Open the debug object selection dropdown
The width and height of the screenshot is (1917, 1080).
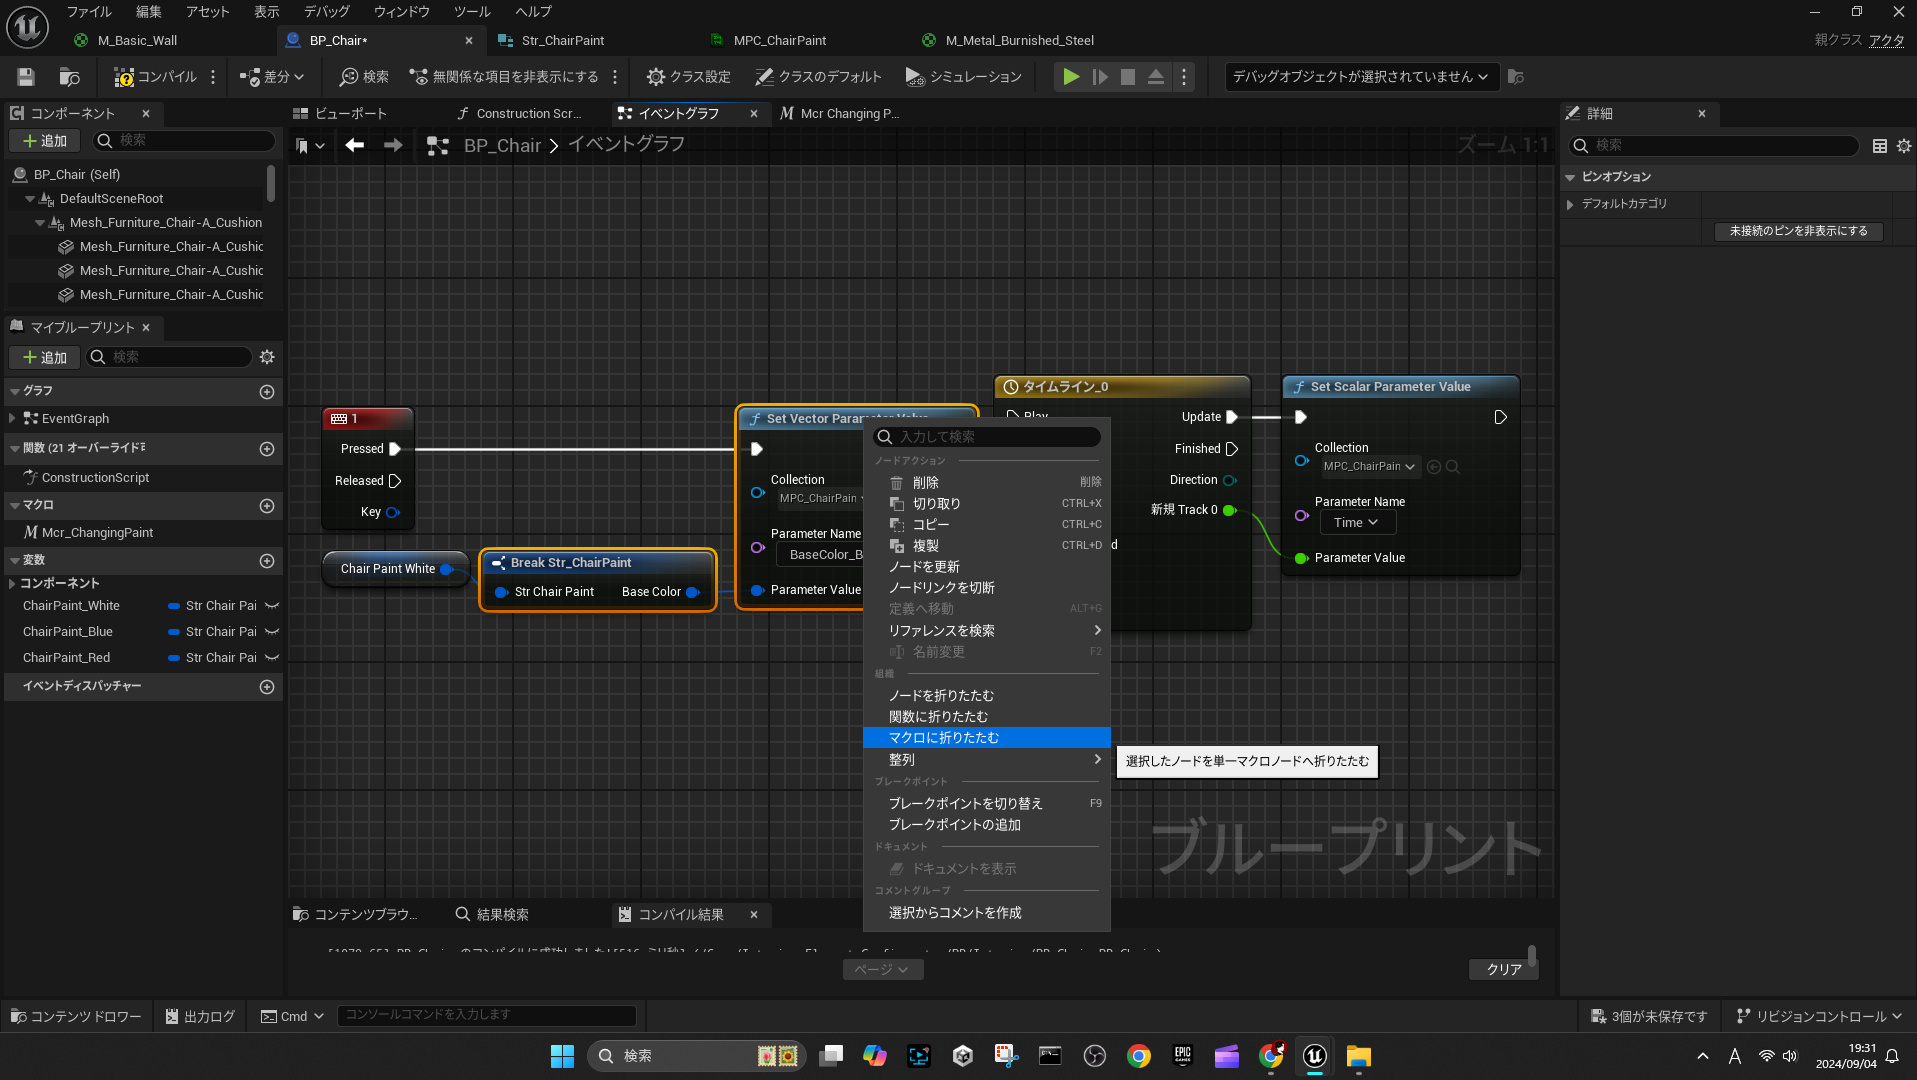1360,77
